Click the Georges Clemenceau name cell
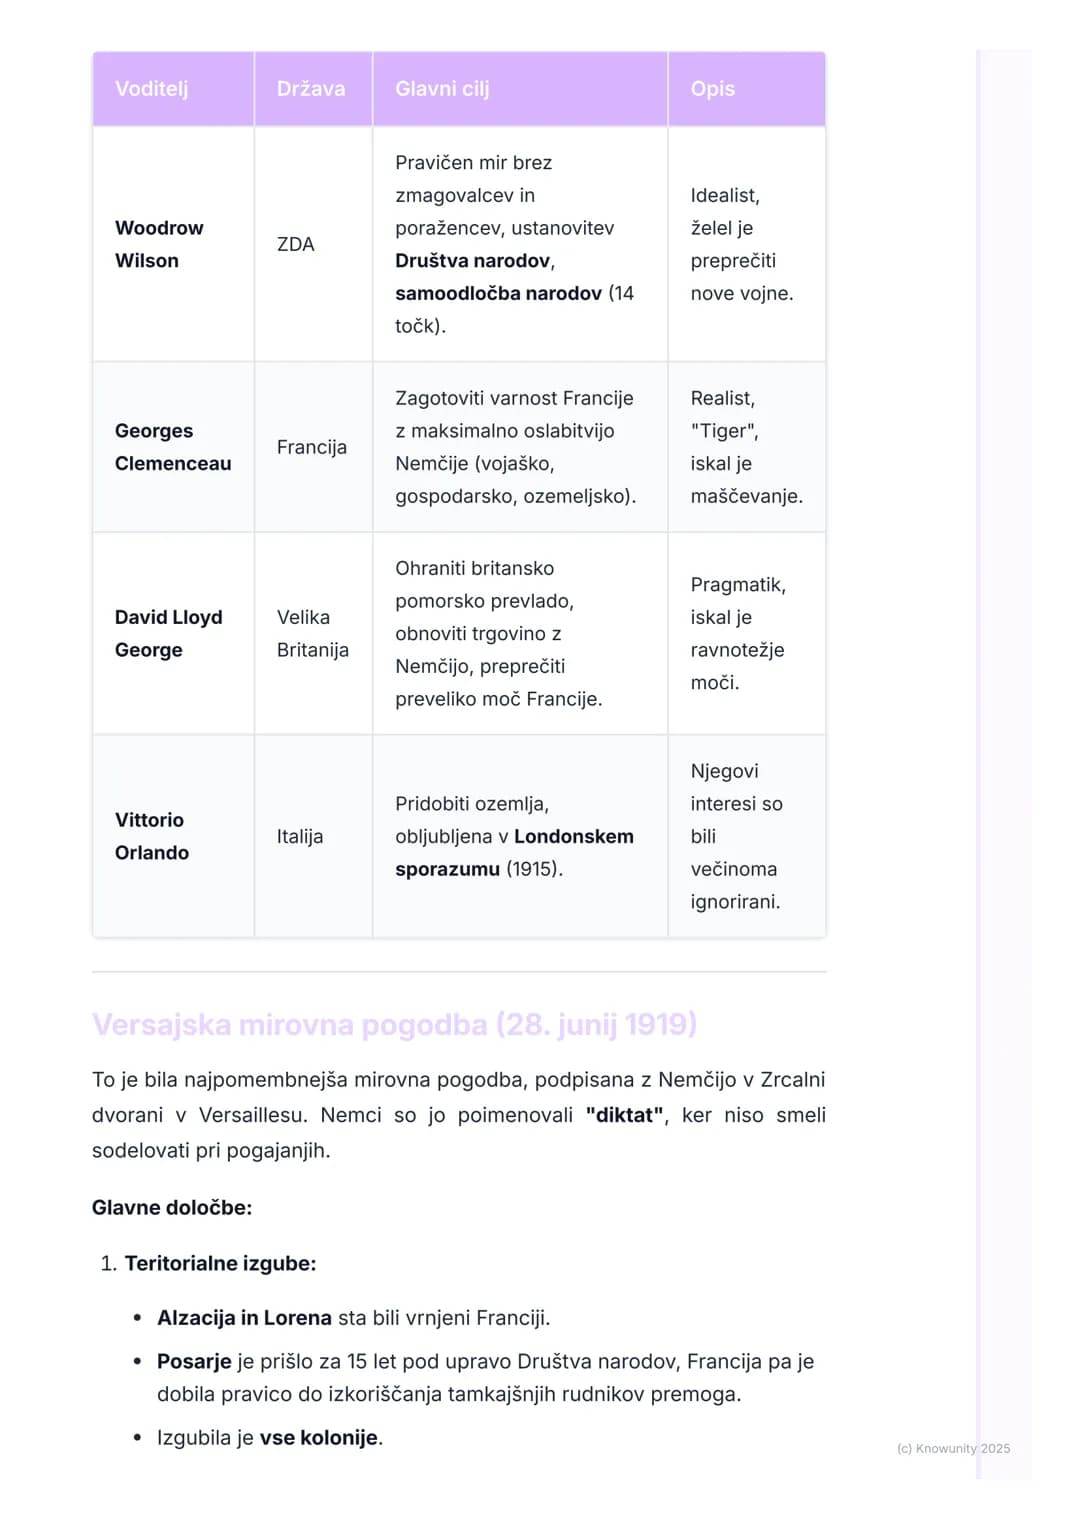The image size is (1080, 1528). pyautogui.click(x=173, y=447)
